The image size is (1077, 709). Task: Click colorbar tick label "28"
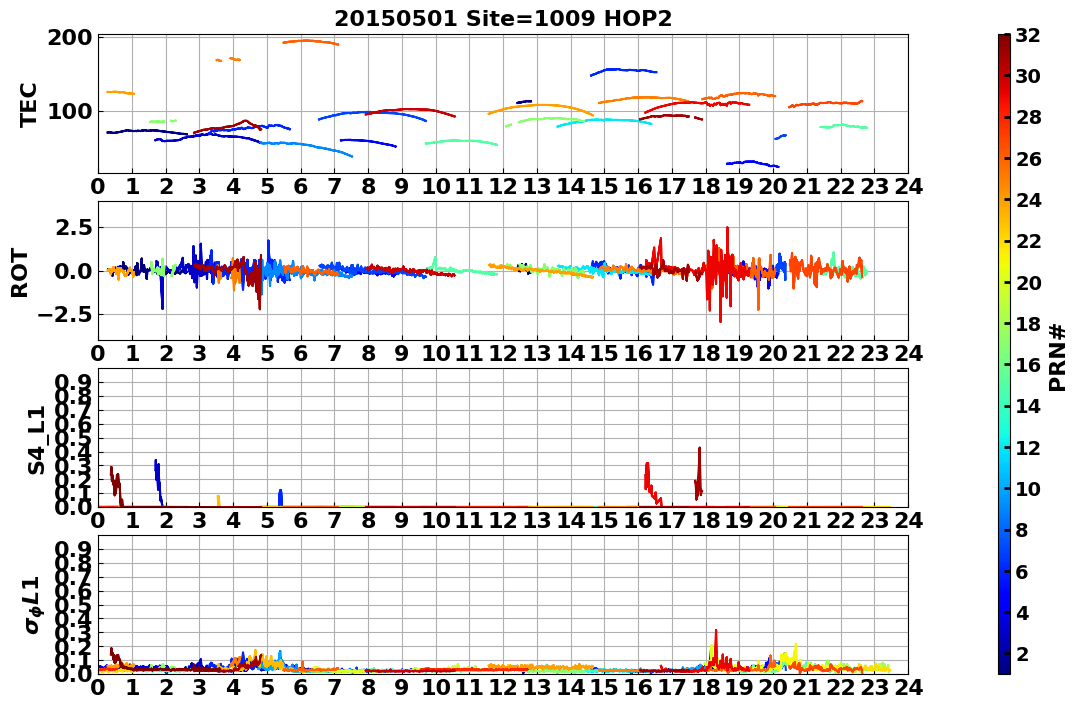1028,117
